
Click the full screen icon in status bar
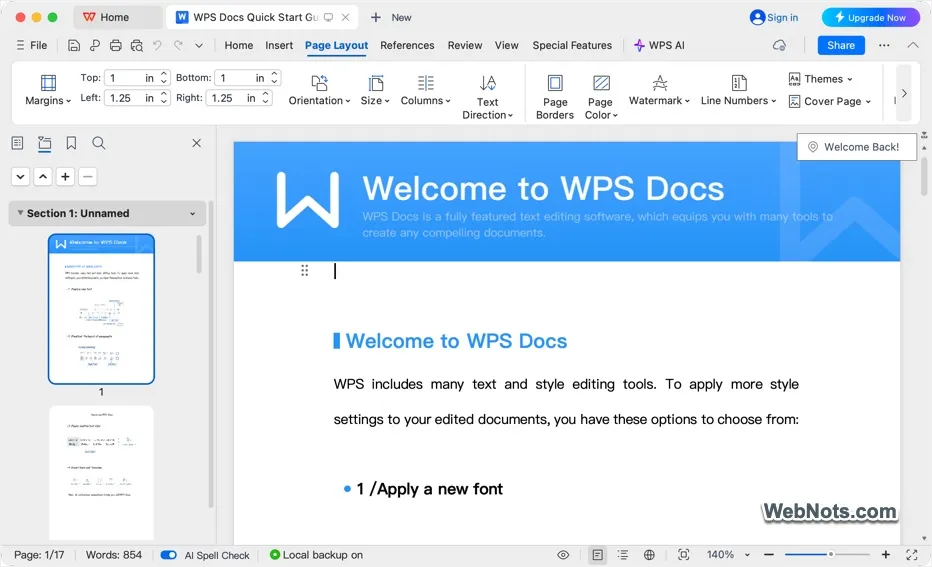click(911, 555)
